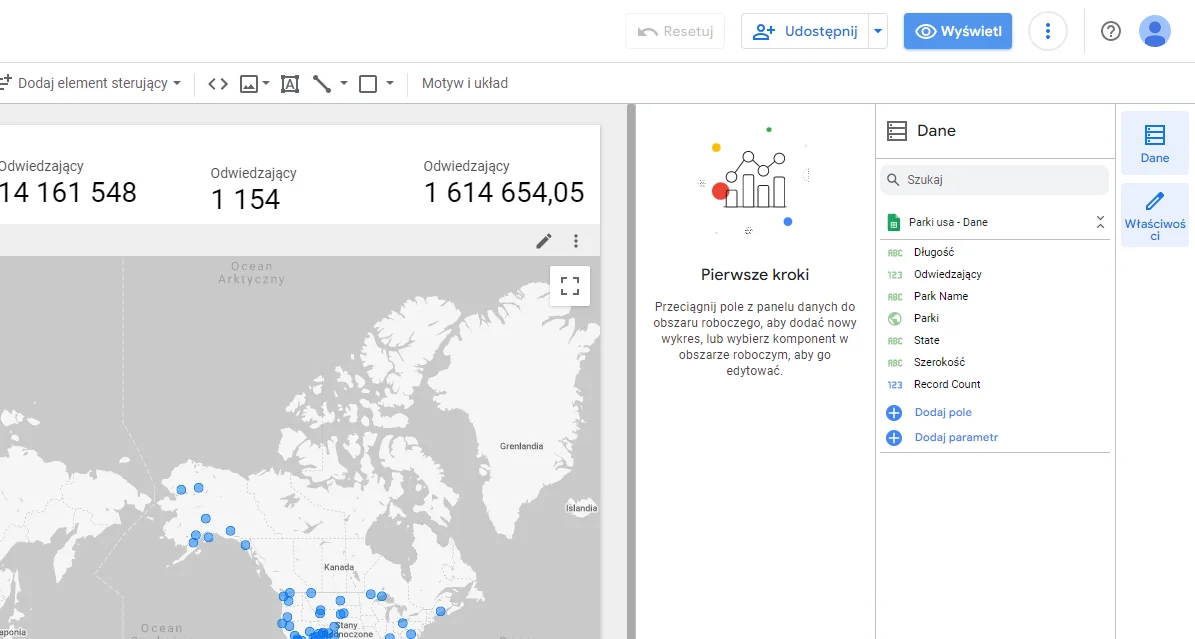Click the Ocean Arktyczny map label
1195x639 pixels.
tap(251, 273)
